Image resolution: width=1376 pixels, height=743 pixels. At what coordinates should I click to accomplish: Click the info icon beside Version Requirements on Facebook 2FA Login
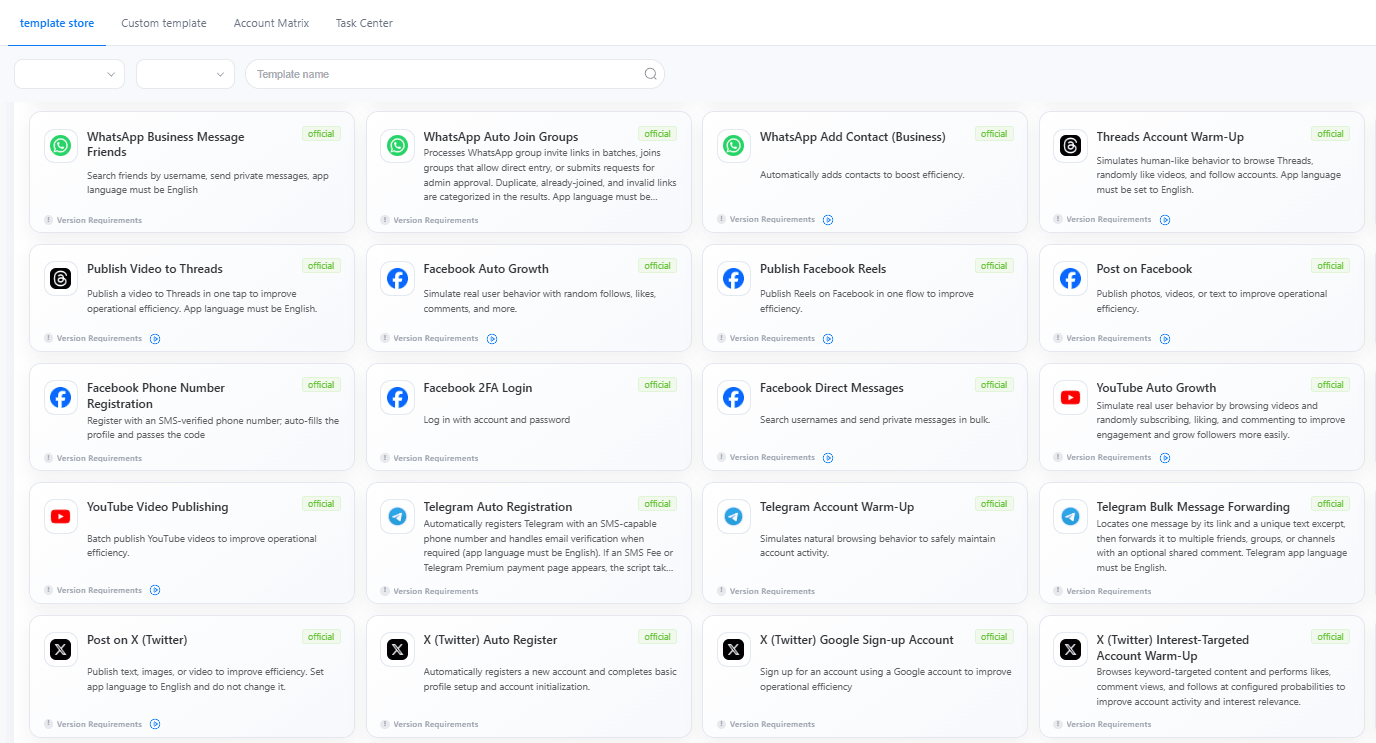385,458
